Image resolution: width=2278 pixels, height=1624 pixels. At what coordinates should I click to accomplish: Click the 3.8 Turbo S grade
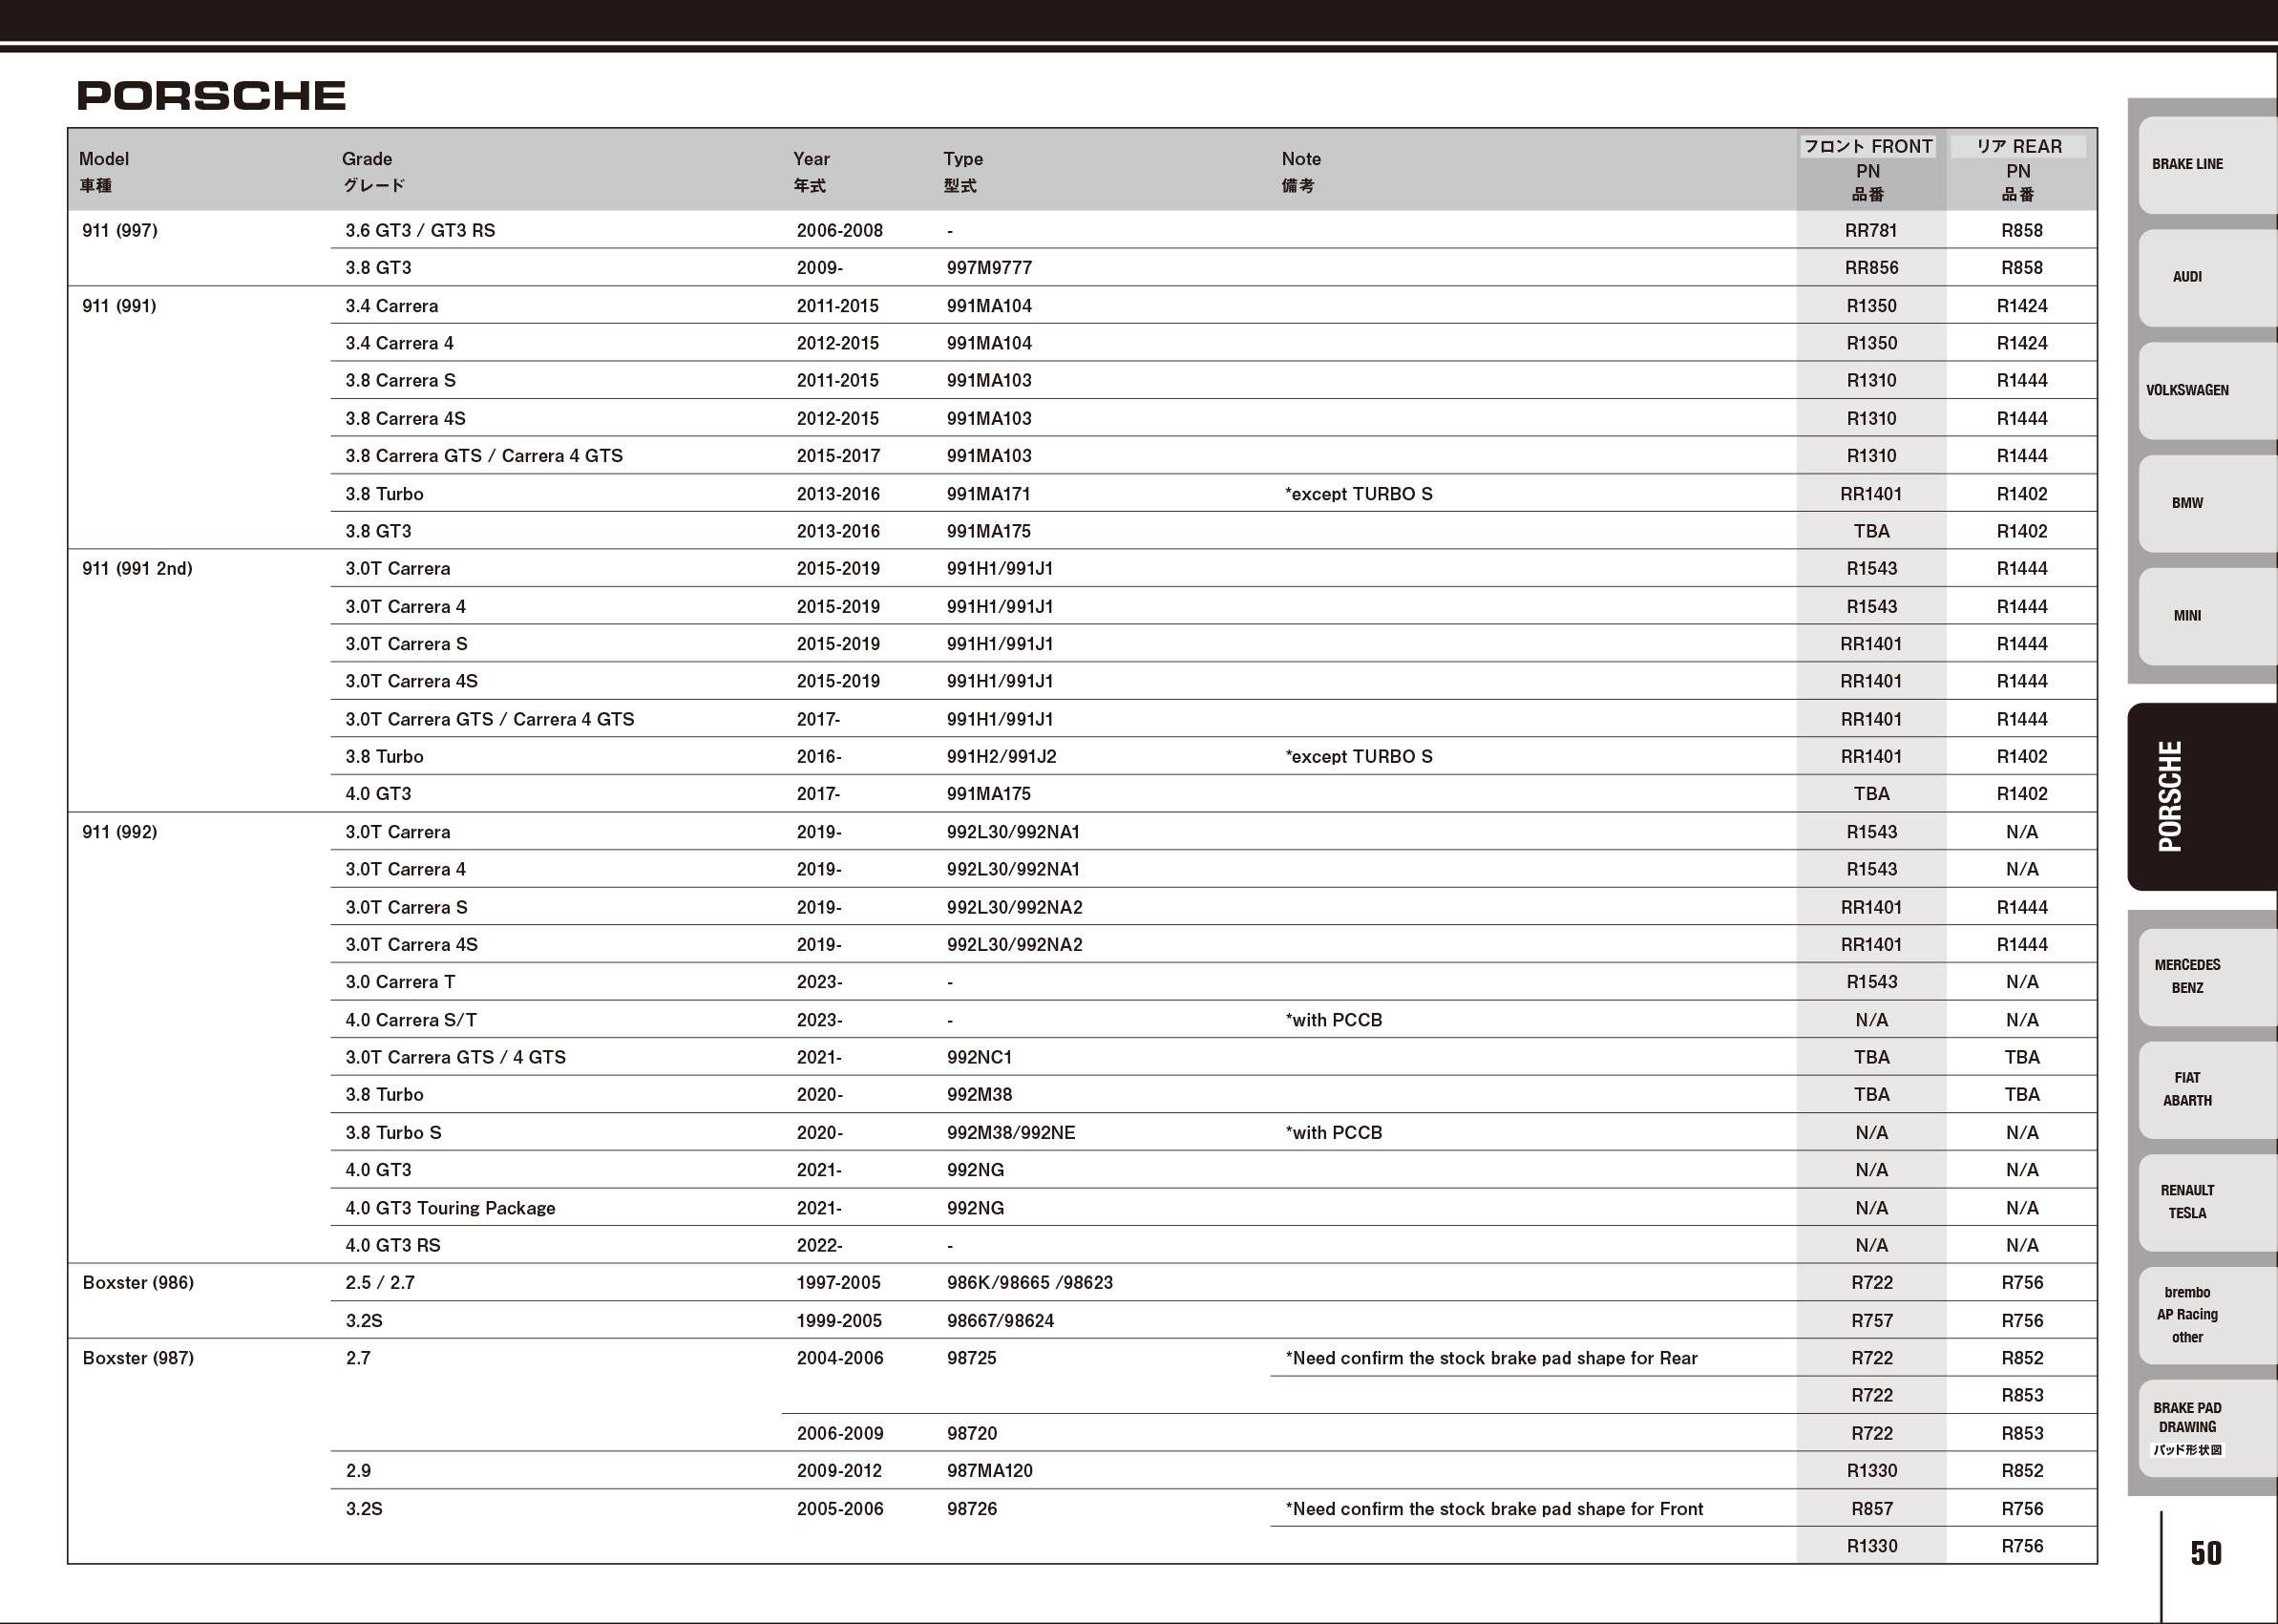393,1133
